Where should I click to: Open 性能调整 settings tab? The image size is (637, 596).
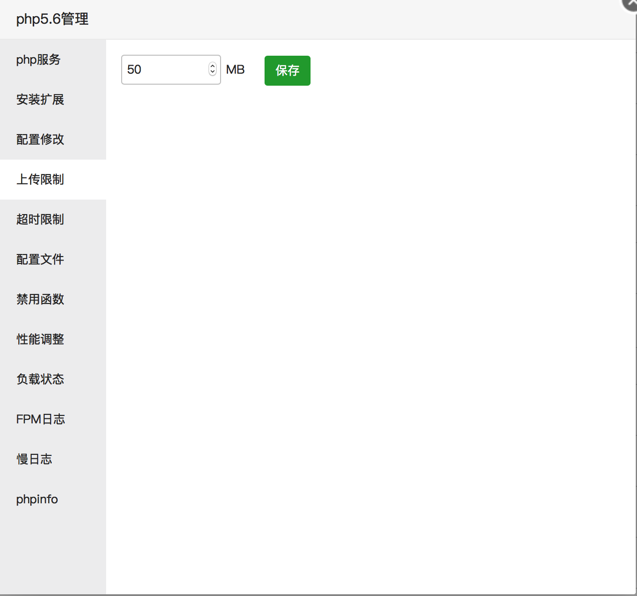53,339
